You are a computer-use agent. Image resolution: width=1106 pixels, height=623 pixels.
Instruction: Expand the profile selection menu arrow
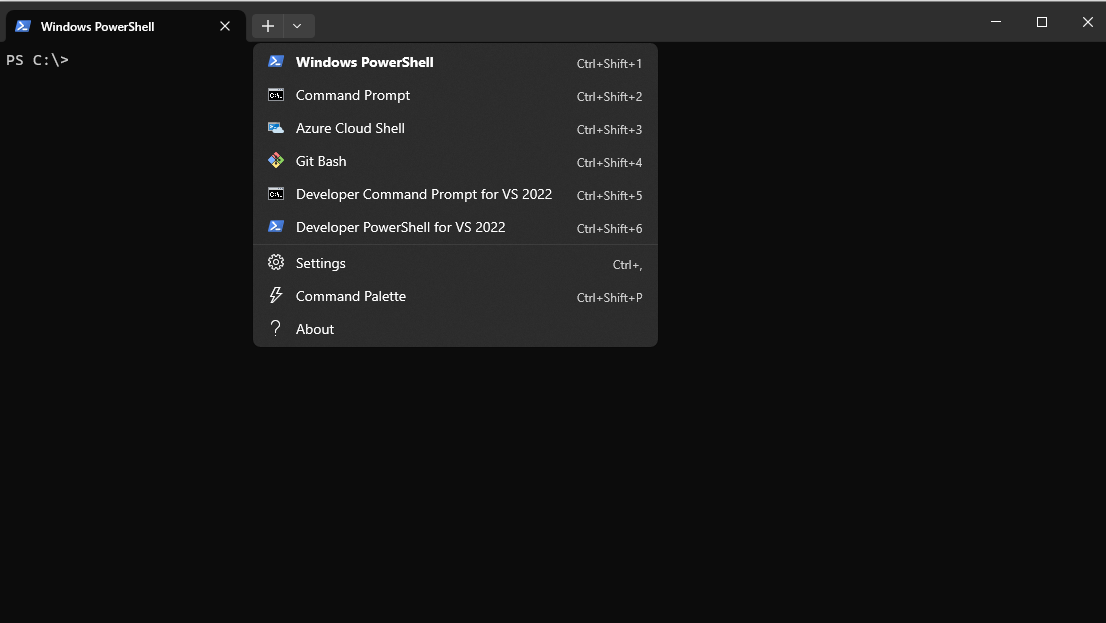pos(297,26)
